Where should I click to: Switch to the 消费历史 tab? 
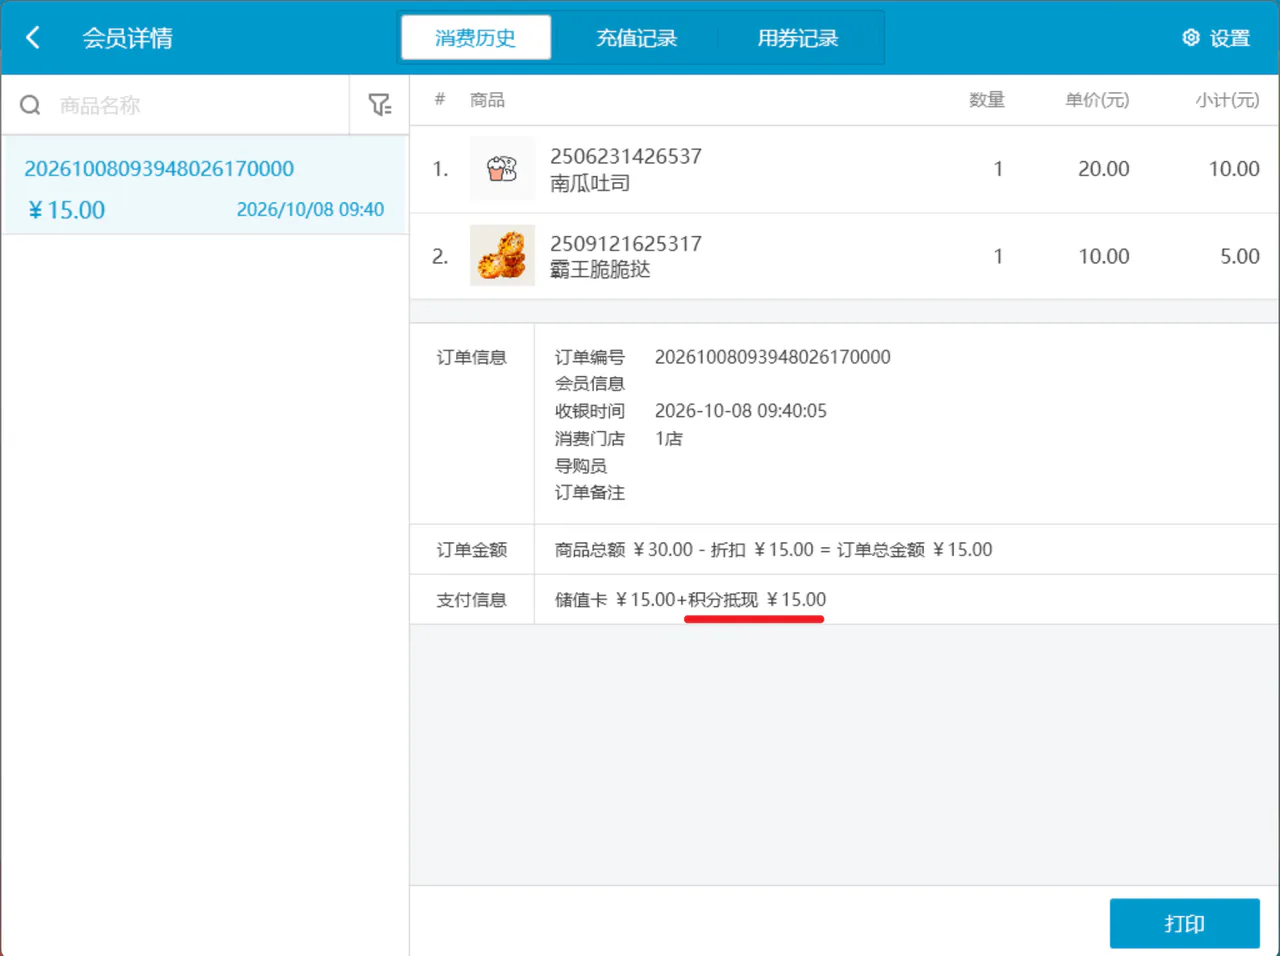(x=476, y=38)
